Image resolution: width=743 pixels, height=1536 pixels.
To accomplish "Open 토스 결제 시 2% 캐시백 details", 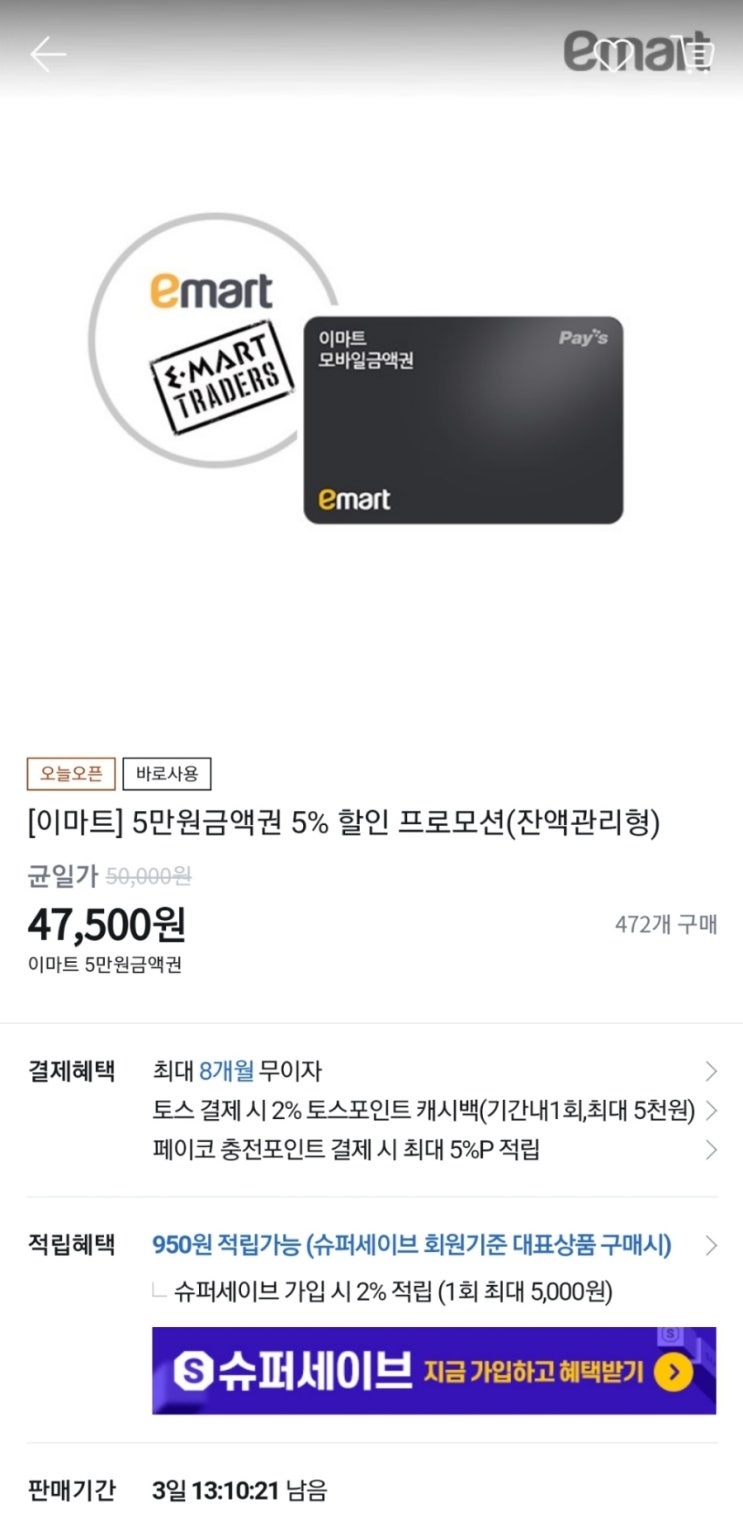I will coord(423,1111).
